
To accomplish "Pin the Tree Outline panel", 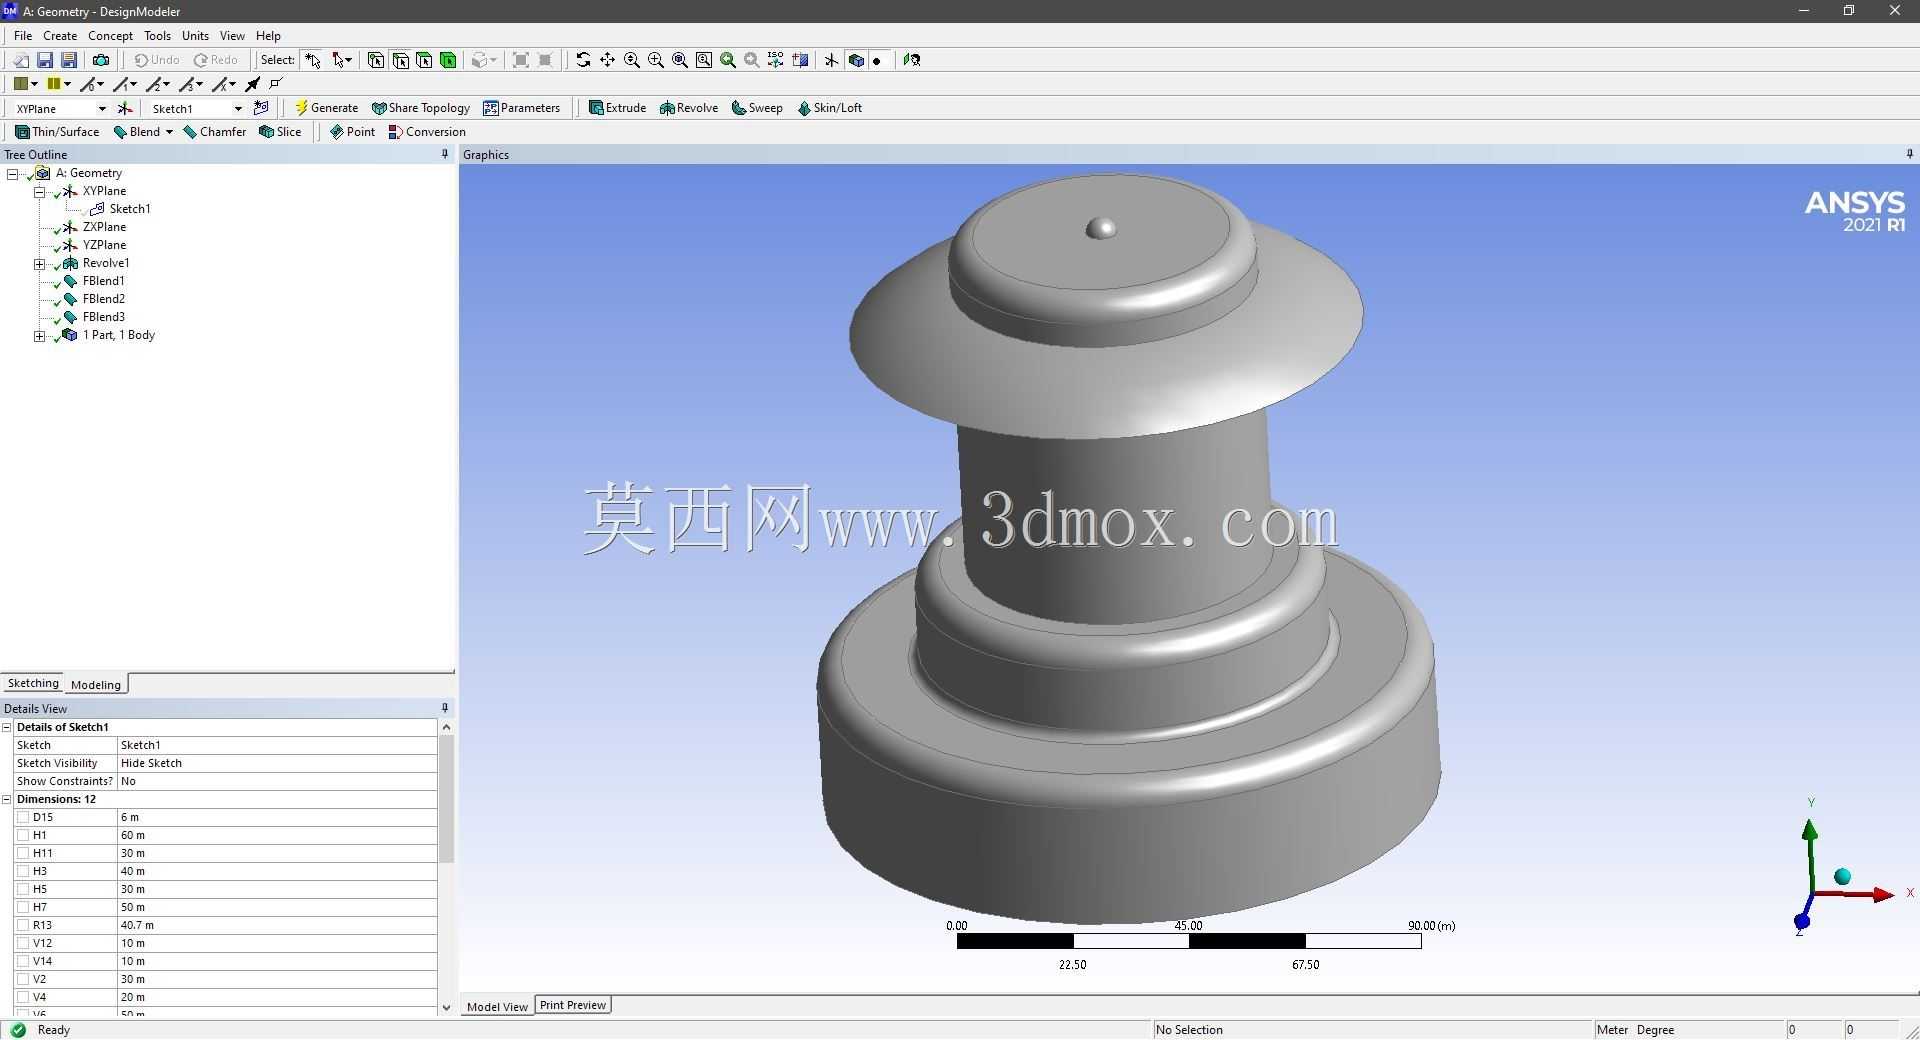I will [445, 154].
